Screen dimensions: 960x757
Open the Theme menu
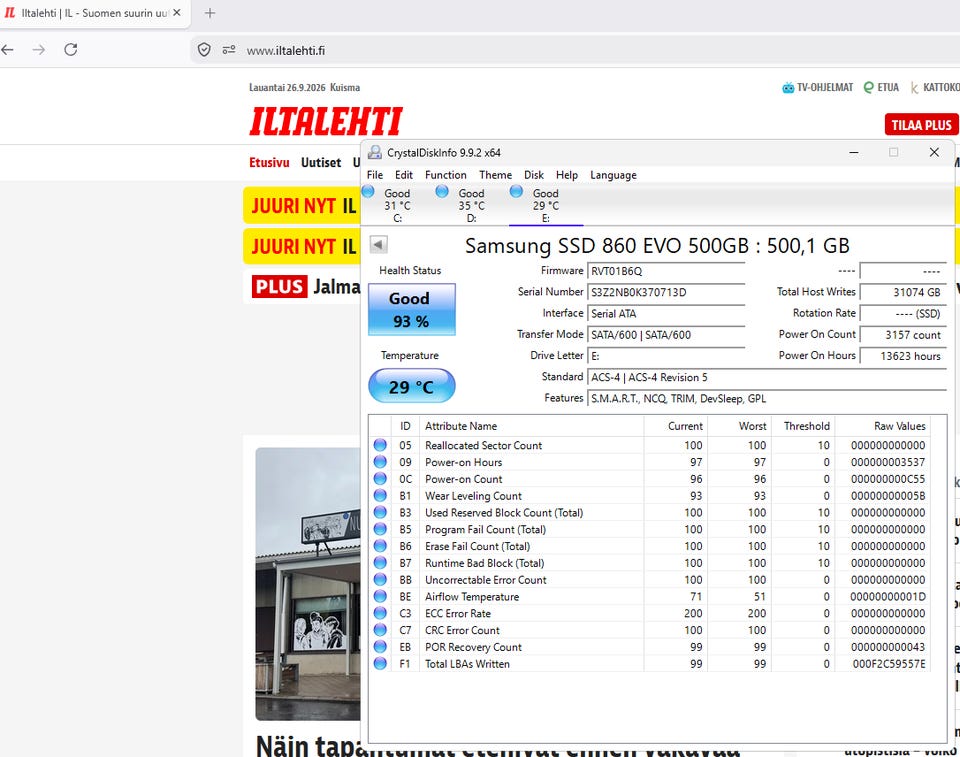click(x=495, y=175)
